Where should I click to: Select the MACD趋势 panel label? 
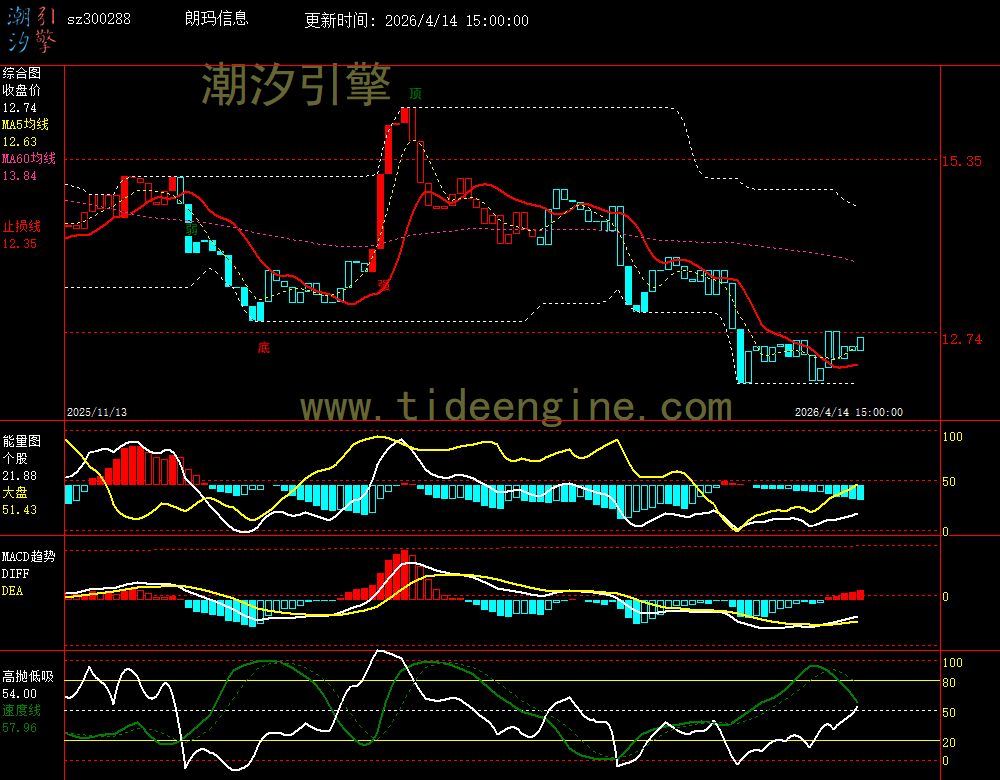[29, 556]
